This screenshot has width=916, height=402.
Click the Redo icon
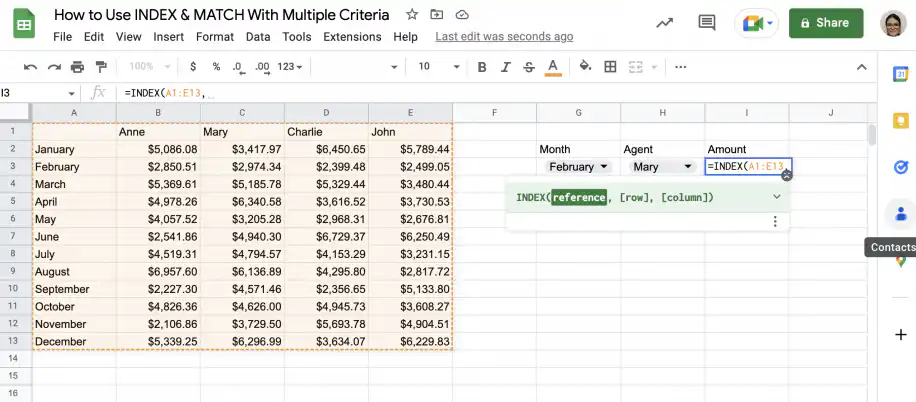(x=54, y=67)
